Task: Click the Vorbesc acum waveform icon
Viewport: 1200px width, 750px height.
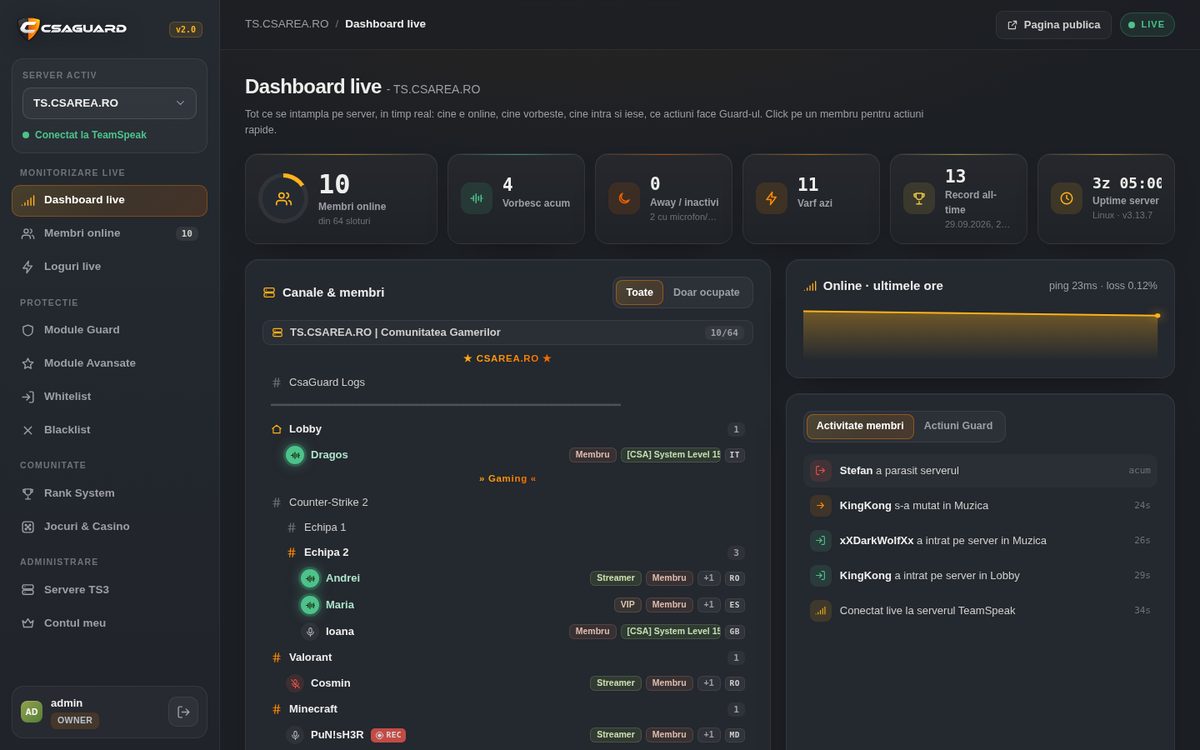Action: tap(476, 198)
